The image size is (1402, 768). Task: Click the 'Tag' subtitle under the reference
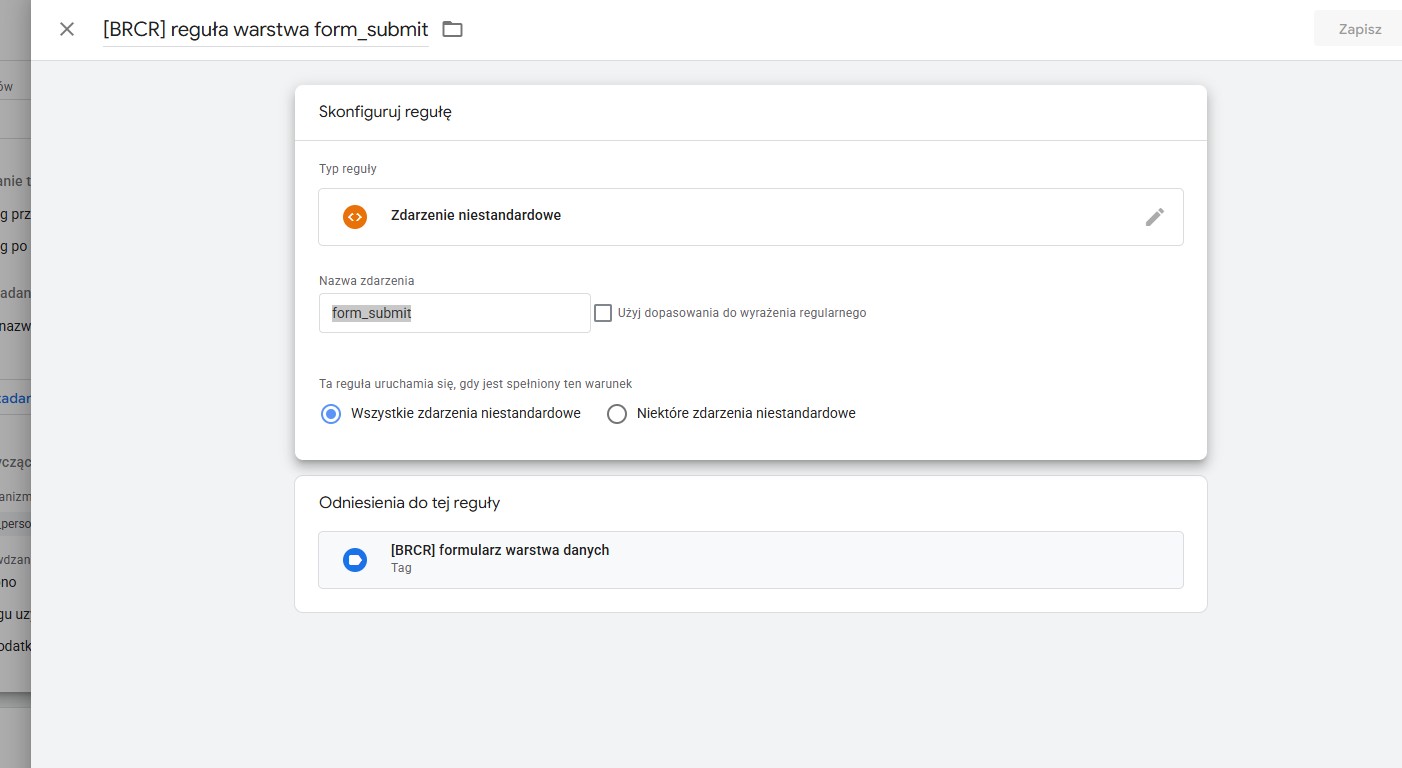(x=401, y=568)
